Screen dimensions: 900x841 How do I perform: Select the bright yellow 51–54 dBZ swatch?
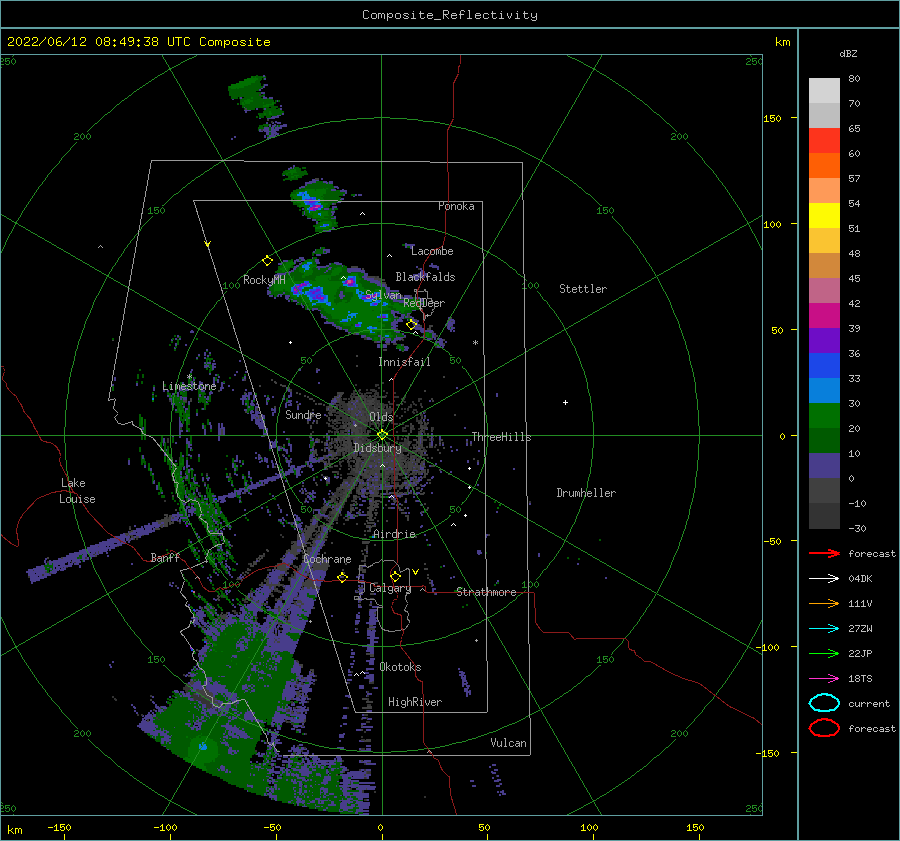(824, 216)
